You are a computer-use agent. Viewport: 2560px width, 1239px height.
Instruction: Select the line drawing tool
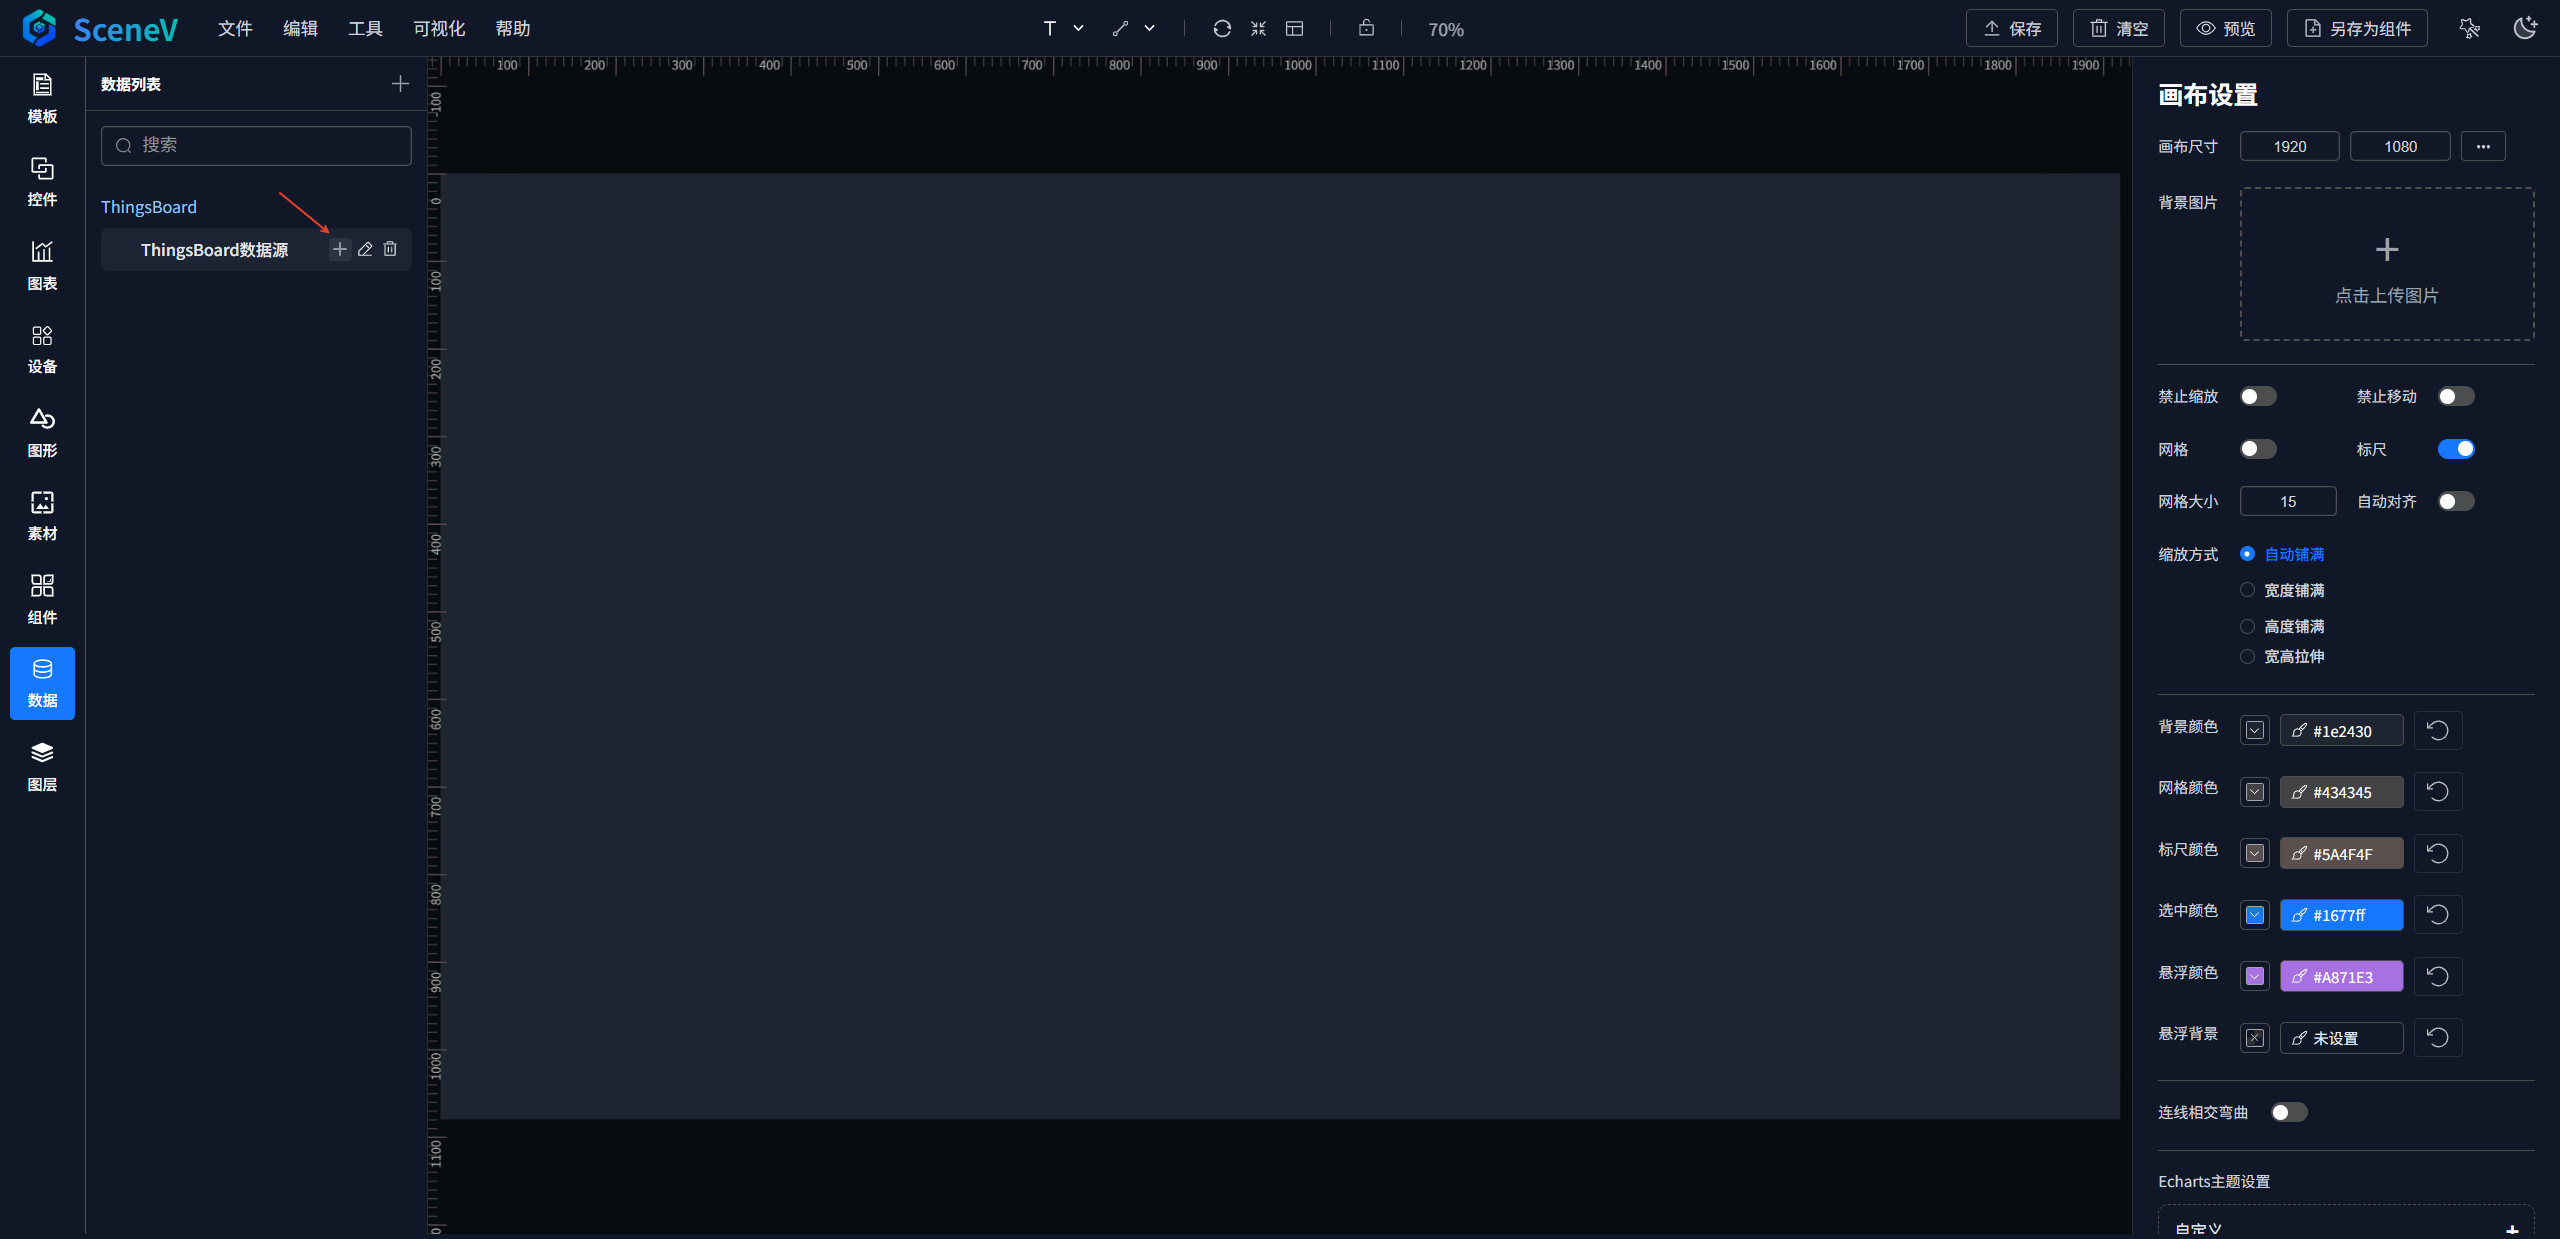pos(1120,28)
